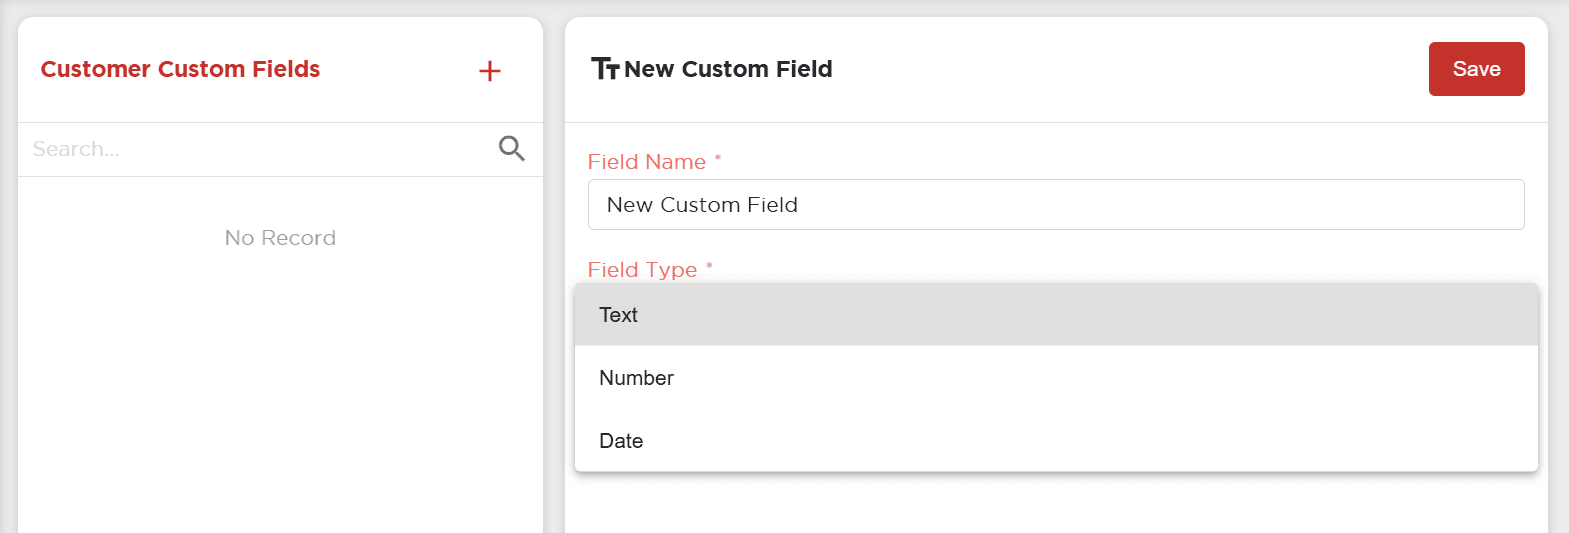Click the asterisk beside Field Type
Screen dimensions: 1569x533
[x=709, y=267]
